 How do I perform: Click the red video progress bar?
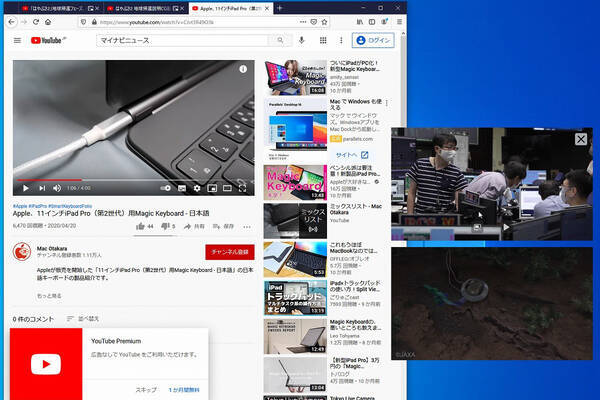pyautogui.click(x=49, y=180)
